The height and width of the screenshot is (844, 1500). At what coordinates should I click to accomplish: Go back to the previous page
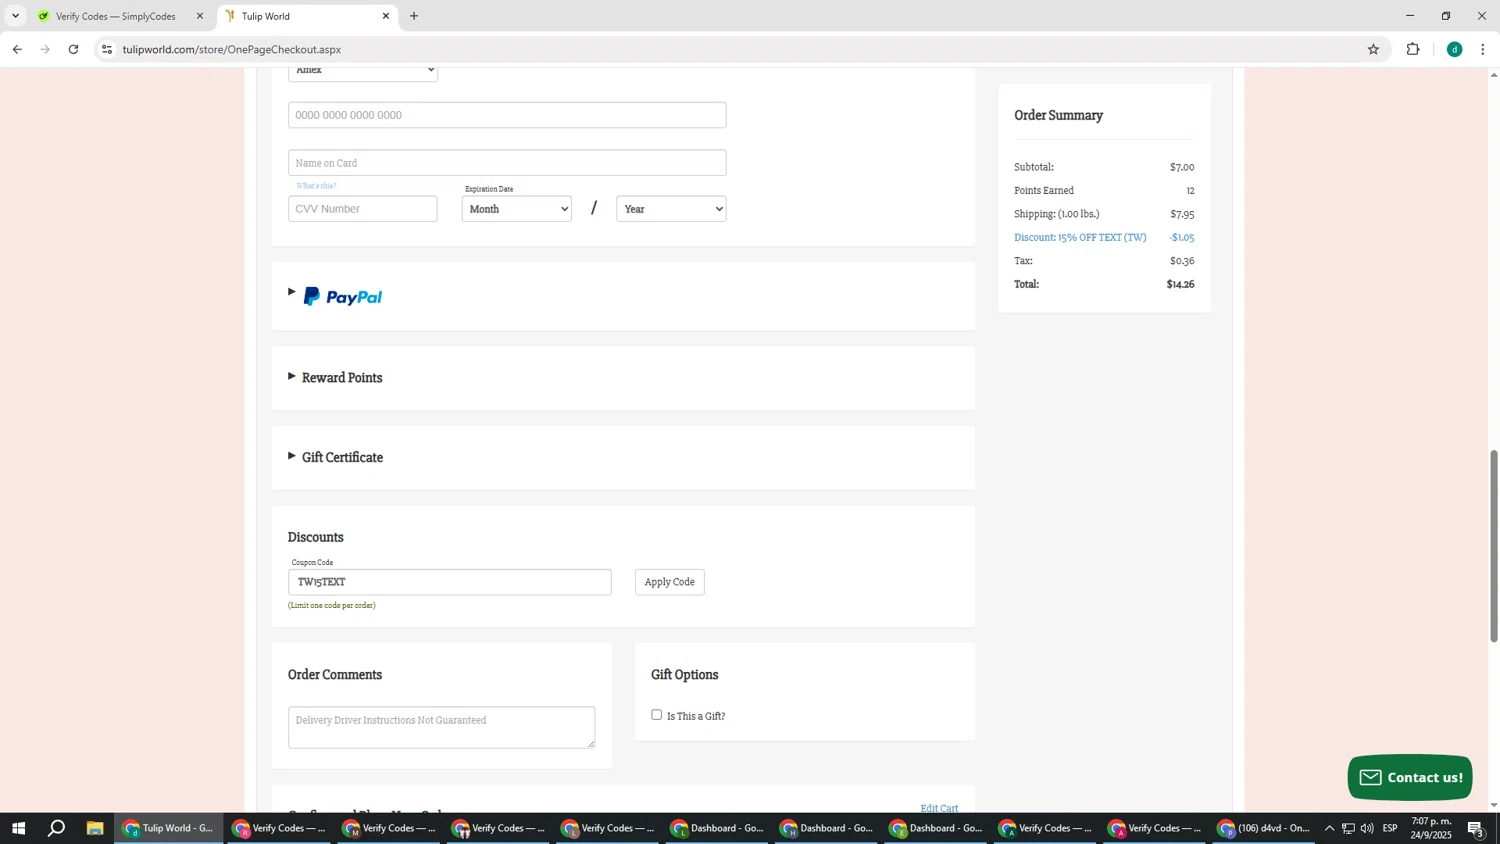click(x=17, y=49)
